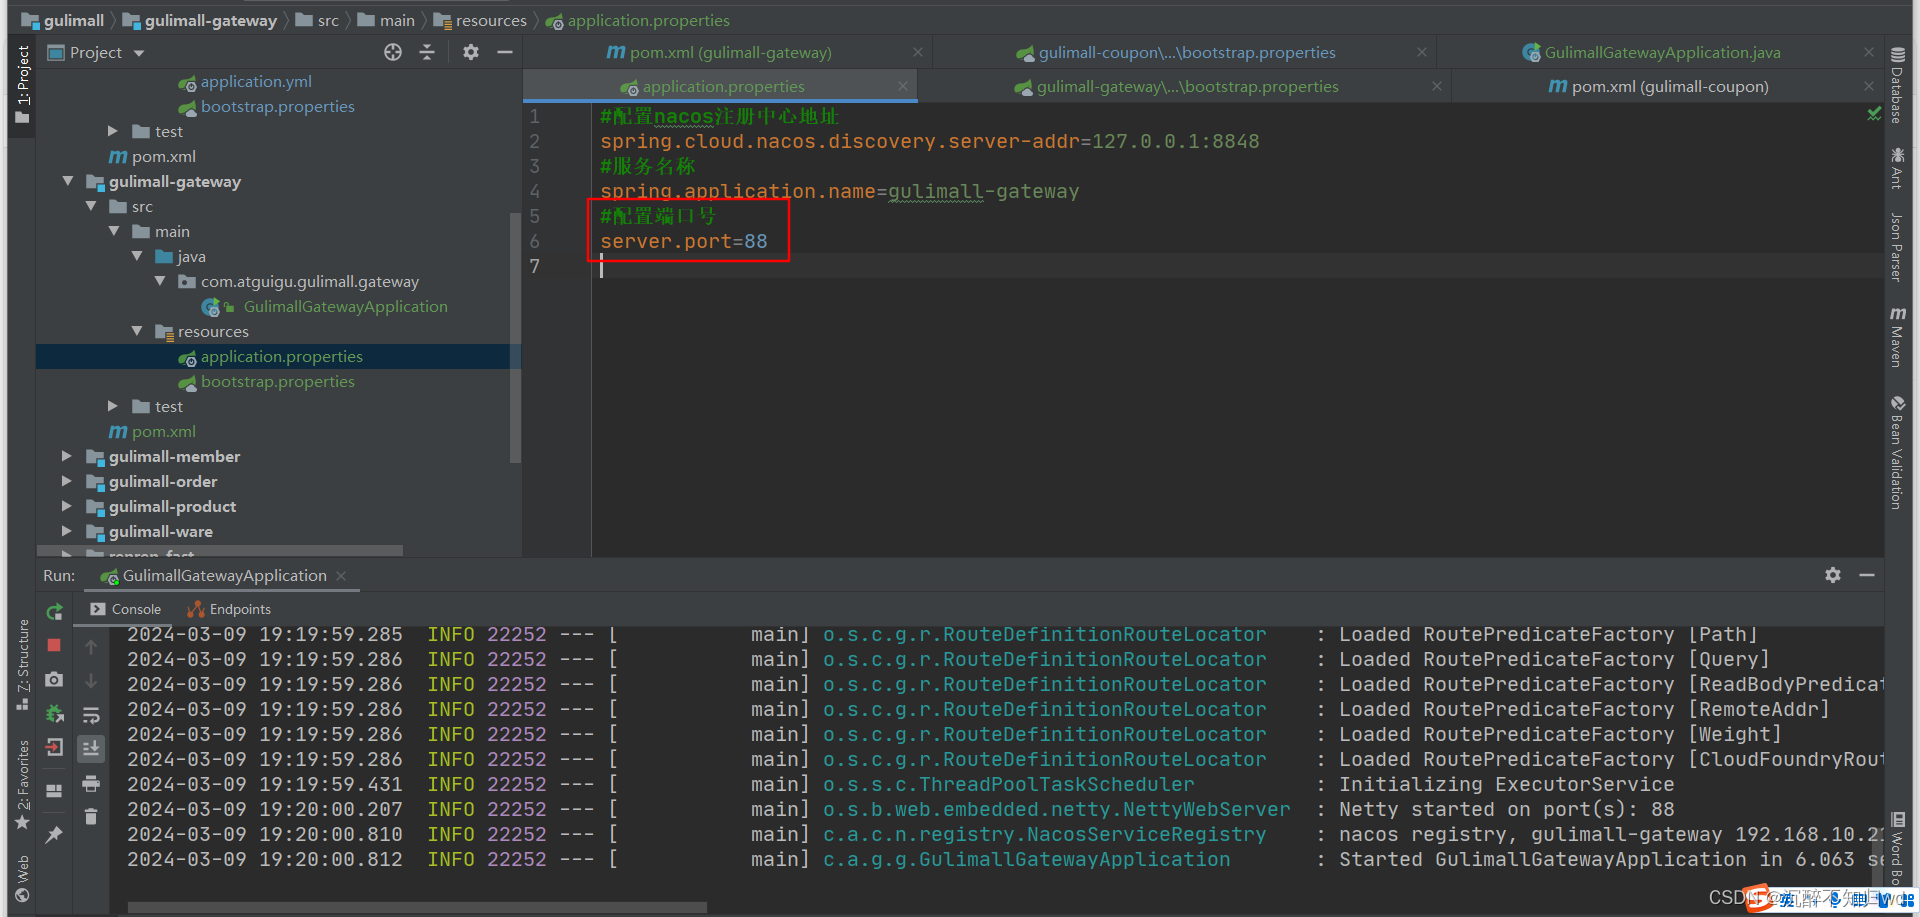
Task: Open the Bean Validation tool window
Action: pyautogui.click(x=1897, y=452)
